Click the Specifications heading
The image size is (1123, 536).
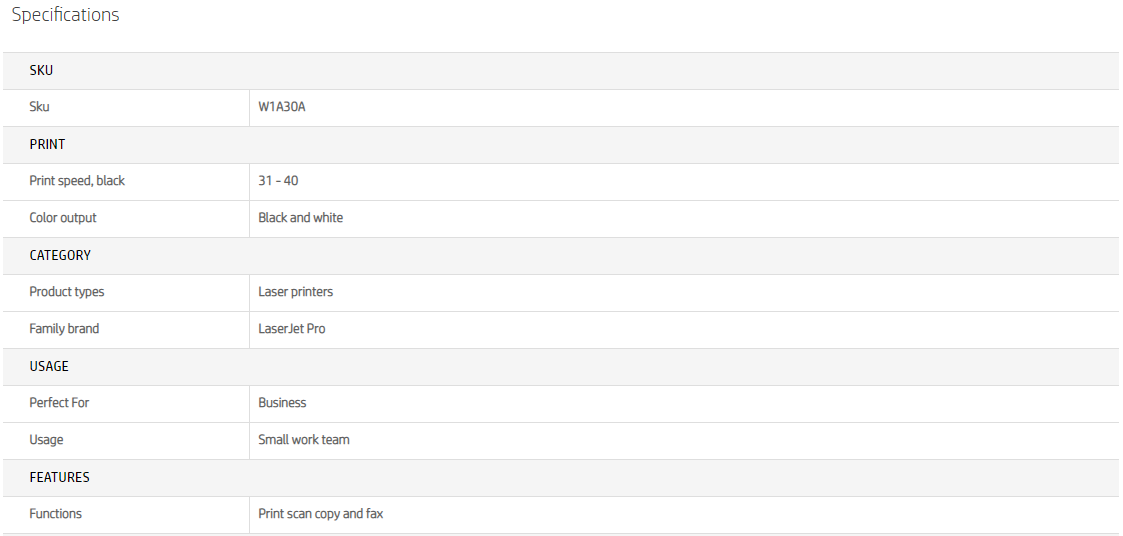65,15
